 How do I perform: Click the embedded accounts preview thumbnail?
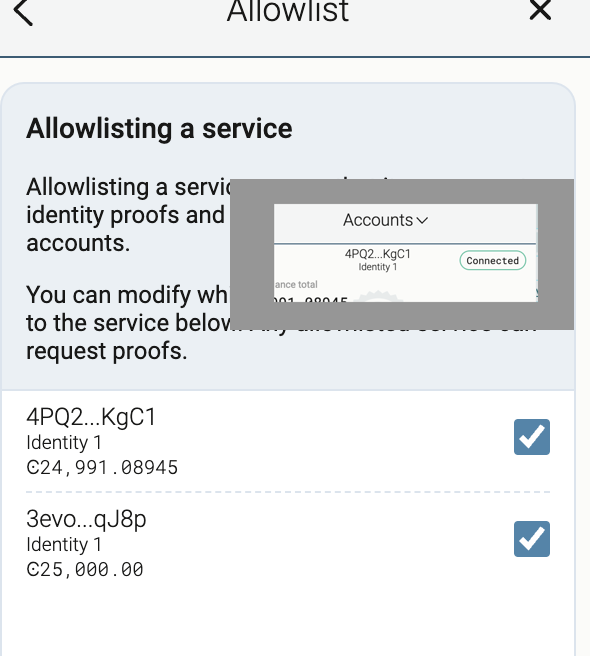(406, 253)
